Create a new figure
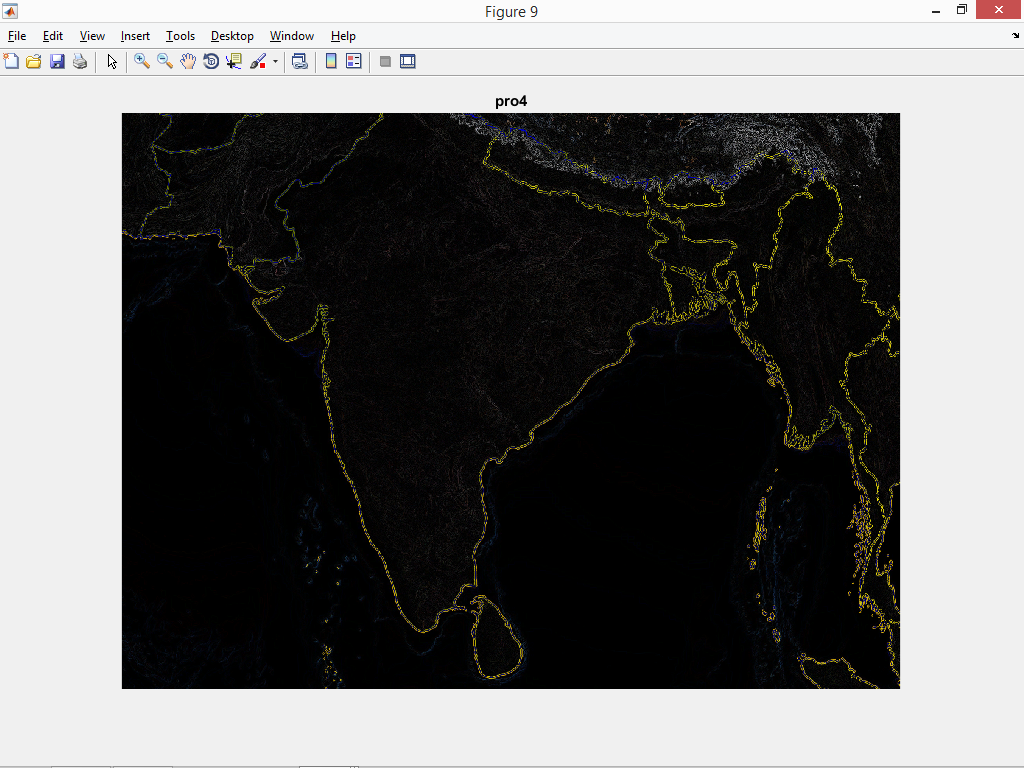The image size is (1024, 768). pyautogui.click(x=11, y=61)
